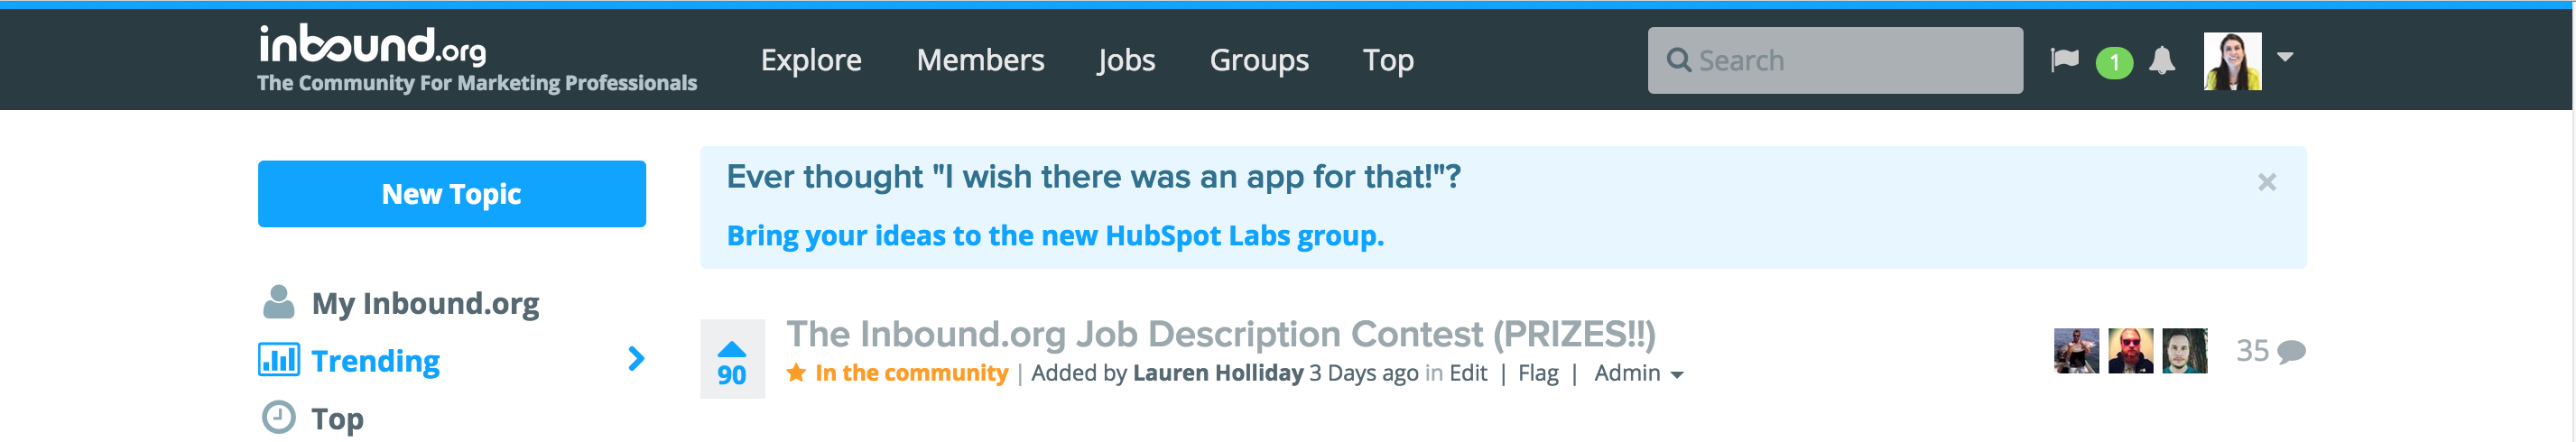
Task: Open the green notification count badge
Action: pos(2113,63)
